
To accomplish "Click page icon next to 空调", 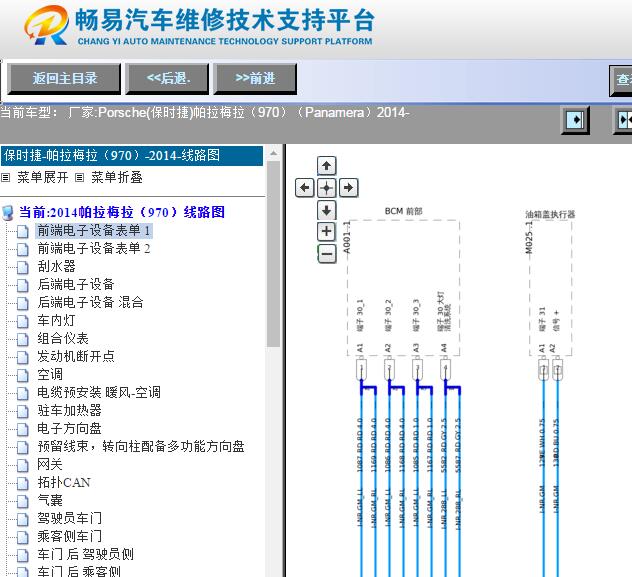I will pyautogui.click(x=23, y=375).
